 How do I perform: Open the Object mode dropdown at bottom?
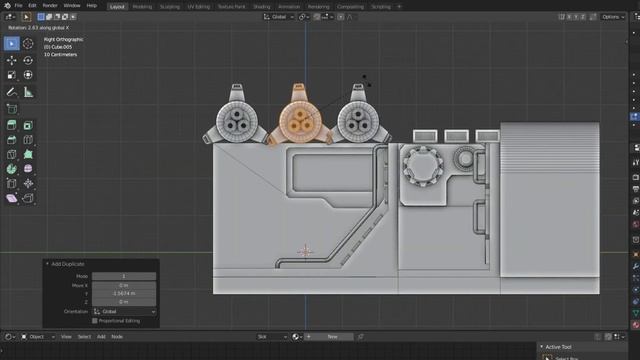[x=38, y=337]
